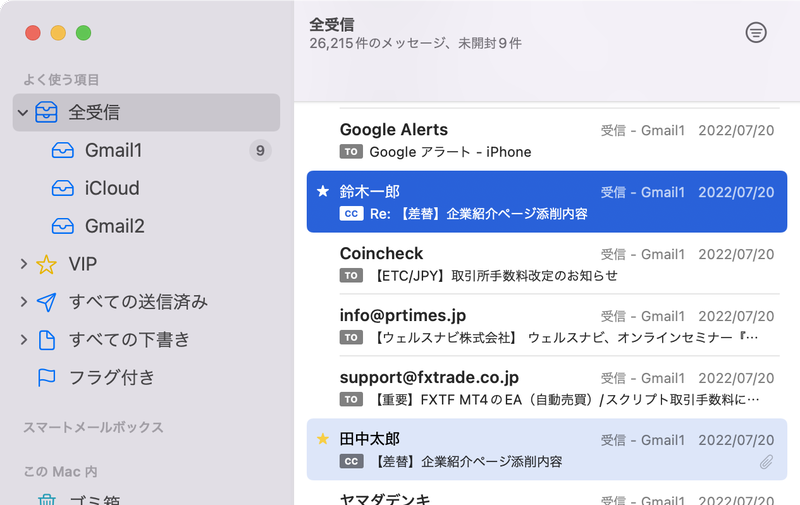This screenshot has width=800, height=505.
Task: Open すべての下書き mailbox
Action: click(x=146, y=339)
